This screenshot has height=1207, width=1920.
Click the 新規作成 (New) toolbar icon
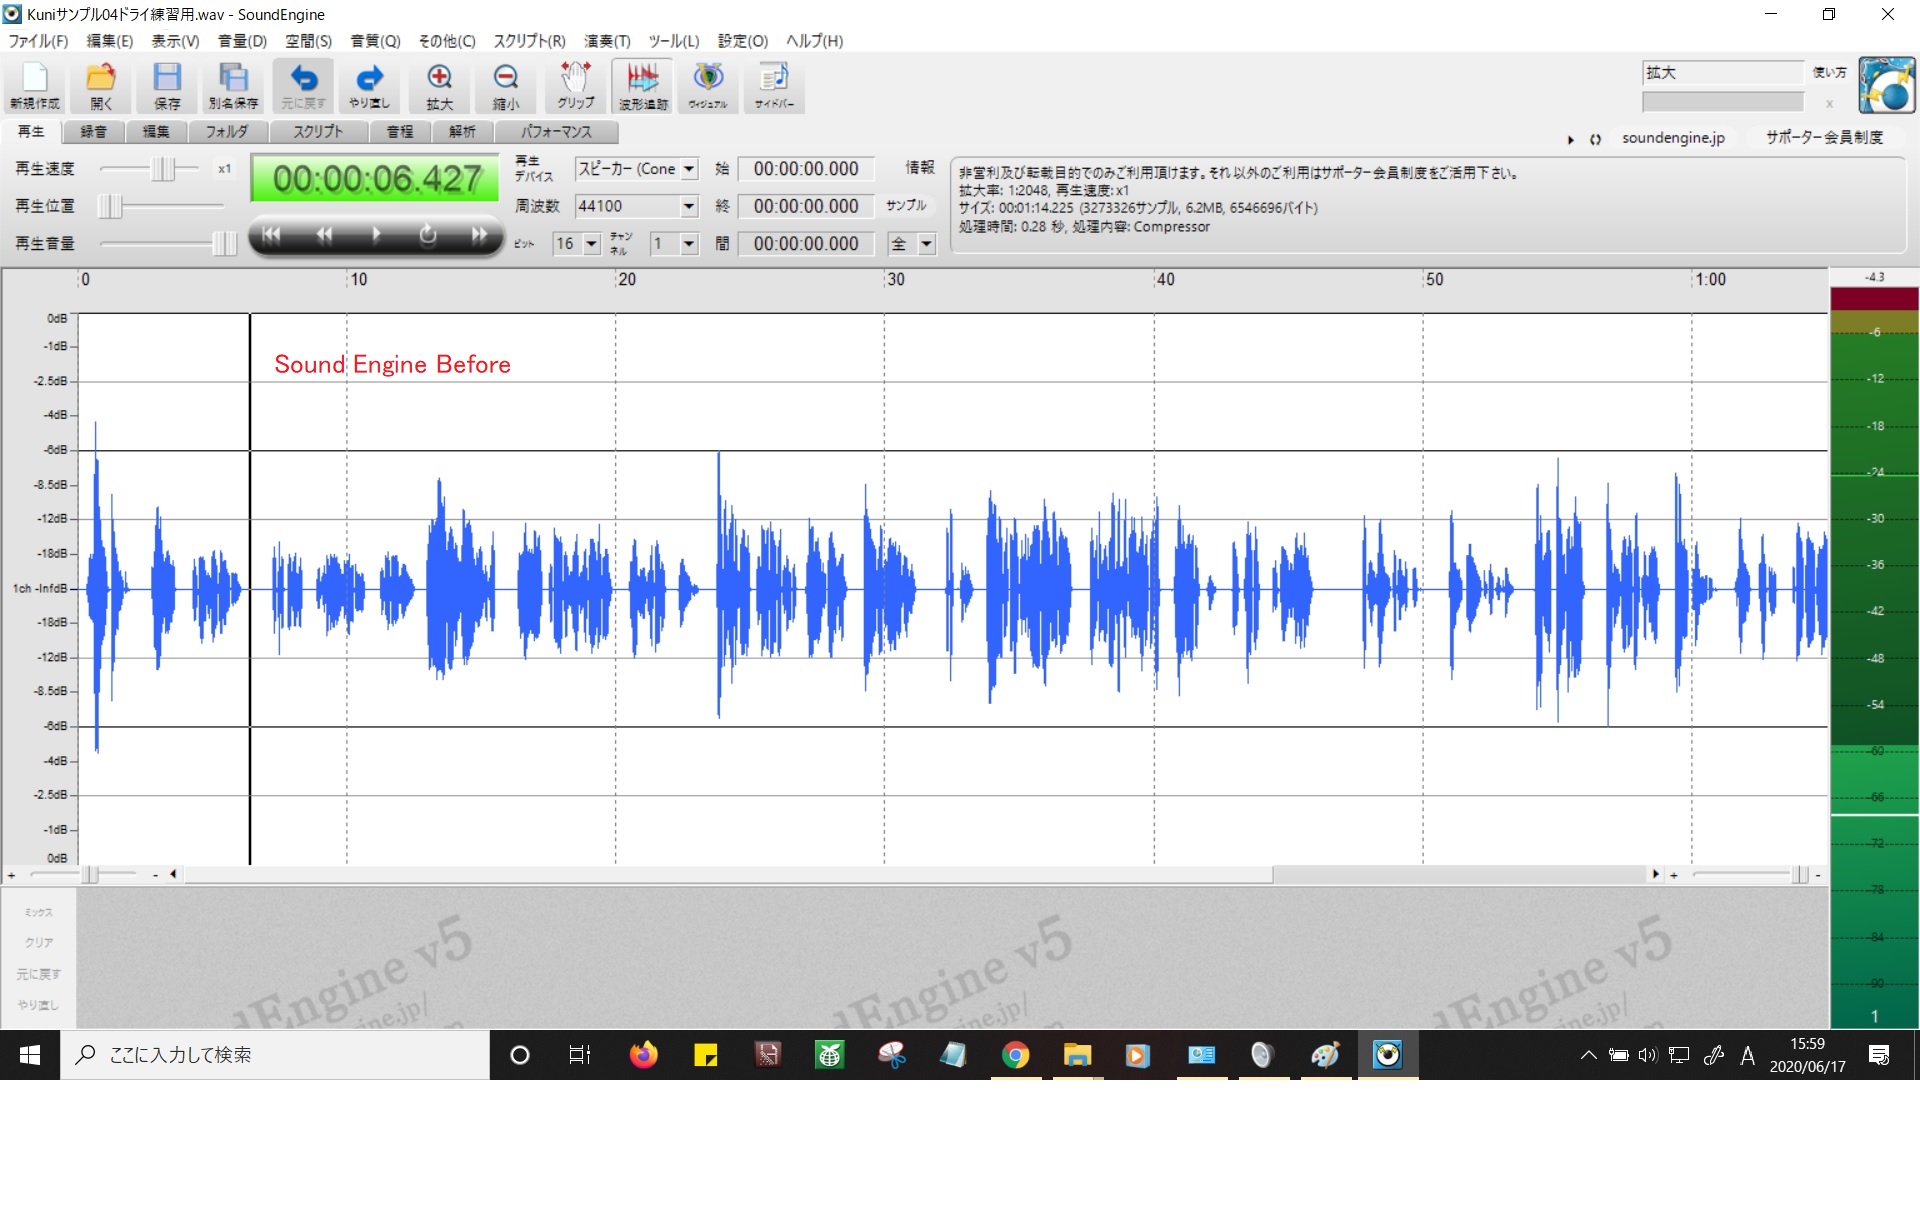pos(35,86)
